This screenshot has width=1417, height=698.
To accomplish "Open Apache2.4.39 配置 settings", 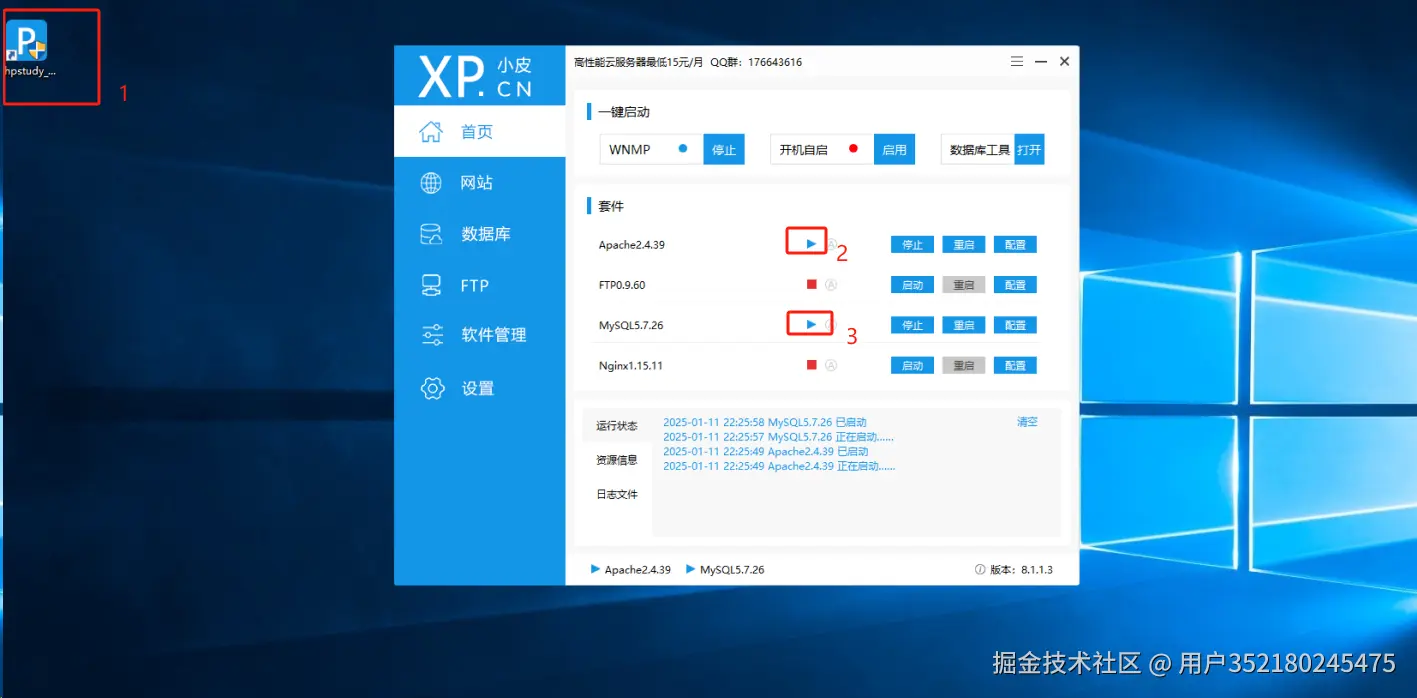I will pos(1015,244).
